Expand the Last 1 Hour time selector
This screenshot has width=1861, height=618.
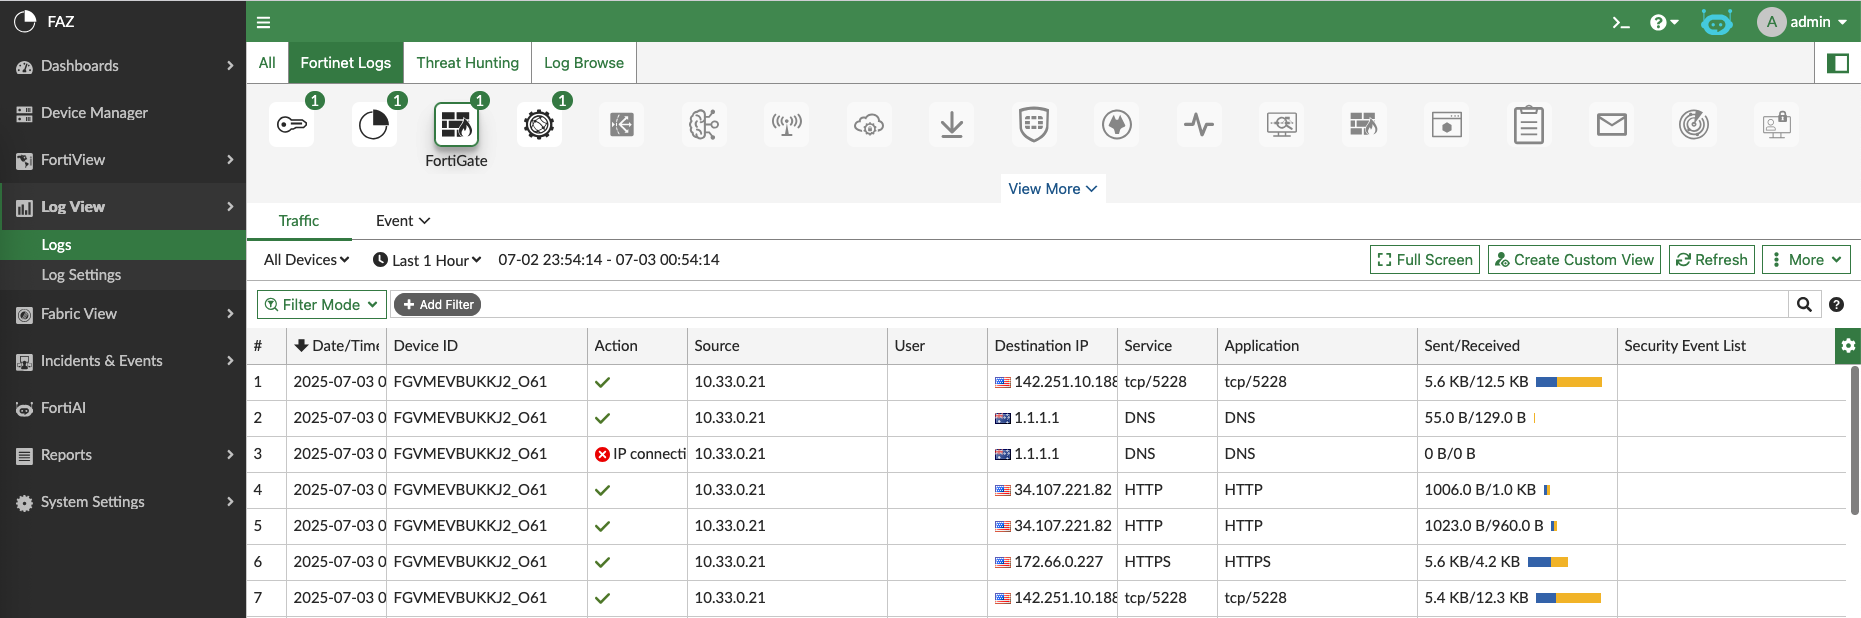click(x=427, y=260)
